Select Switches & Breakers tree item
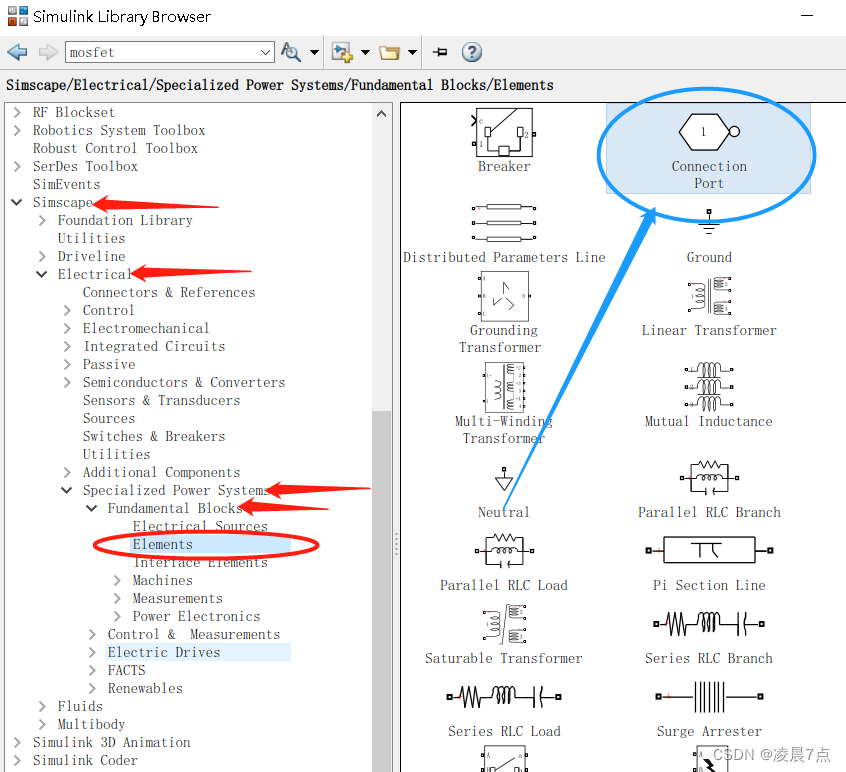The image size is (846, 772). (154, 436)
